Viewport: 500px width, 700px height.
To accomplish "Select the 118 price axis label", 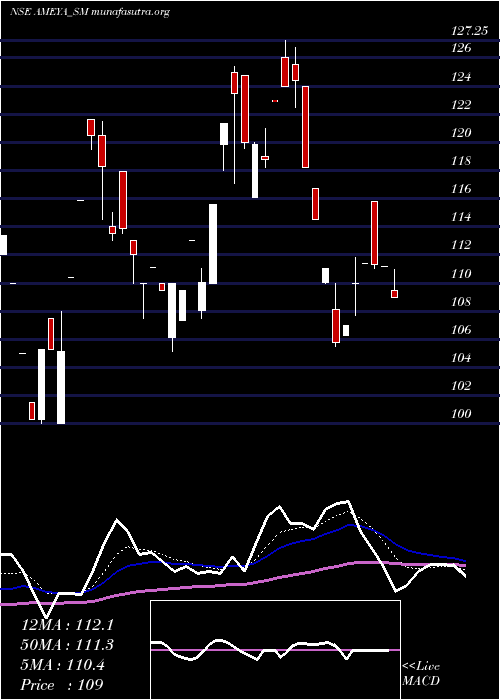I will coord(461,161).
